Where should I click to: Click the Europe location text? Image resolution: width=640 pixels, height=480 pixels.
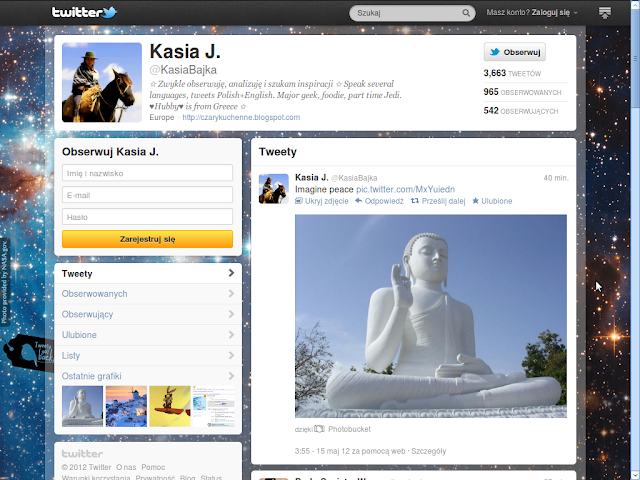[x=162, y=118]
